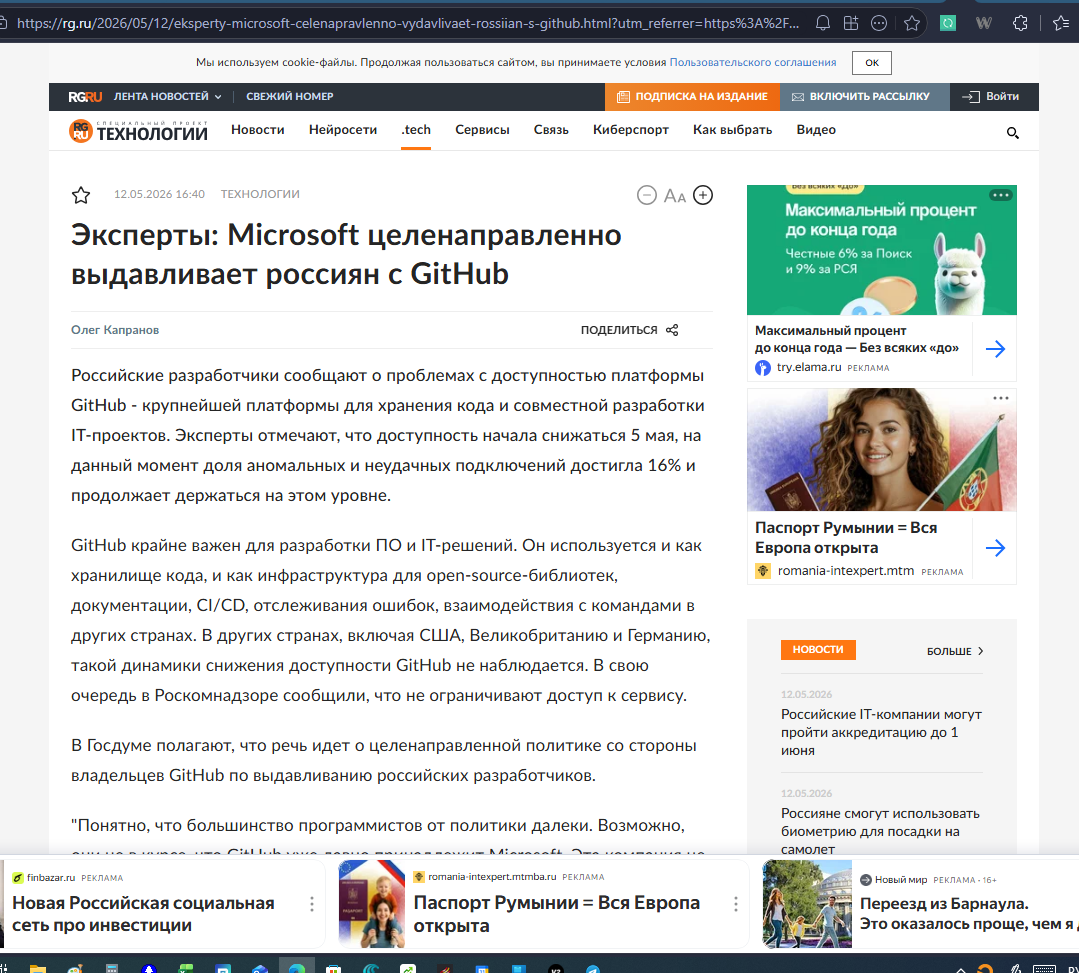Open the three-dots bubble icon in the address bar
Image resolution: width=1079 pixels, height=973 pixels.
[879, 23]
